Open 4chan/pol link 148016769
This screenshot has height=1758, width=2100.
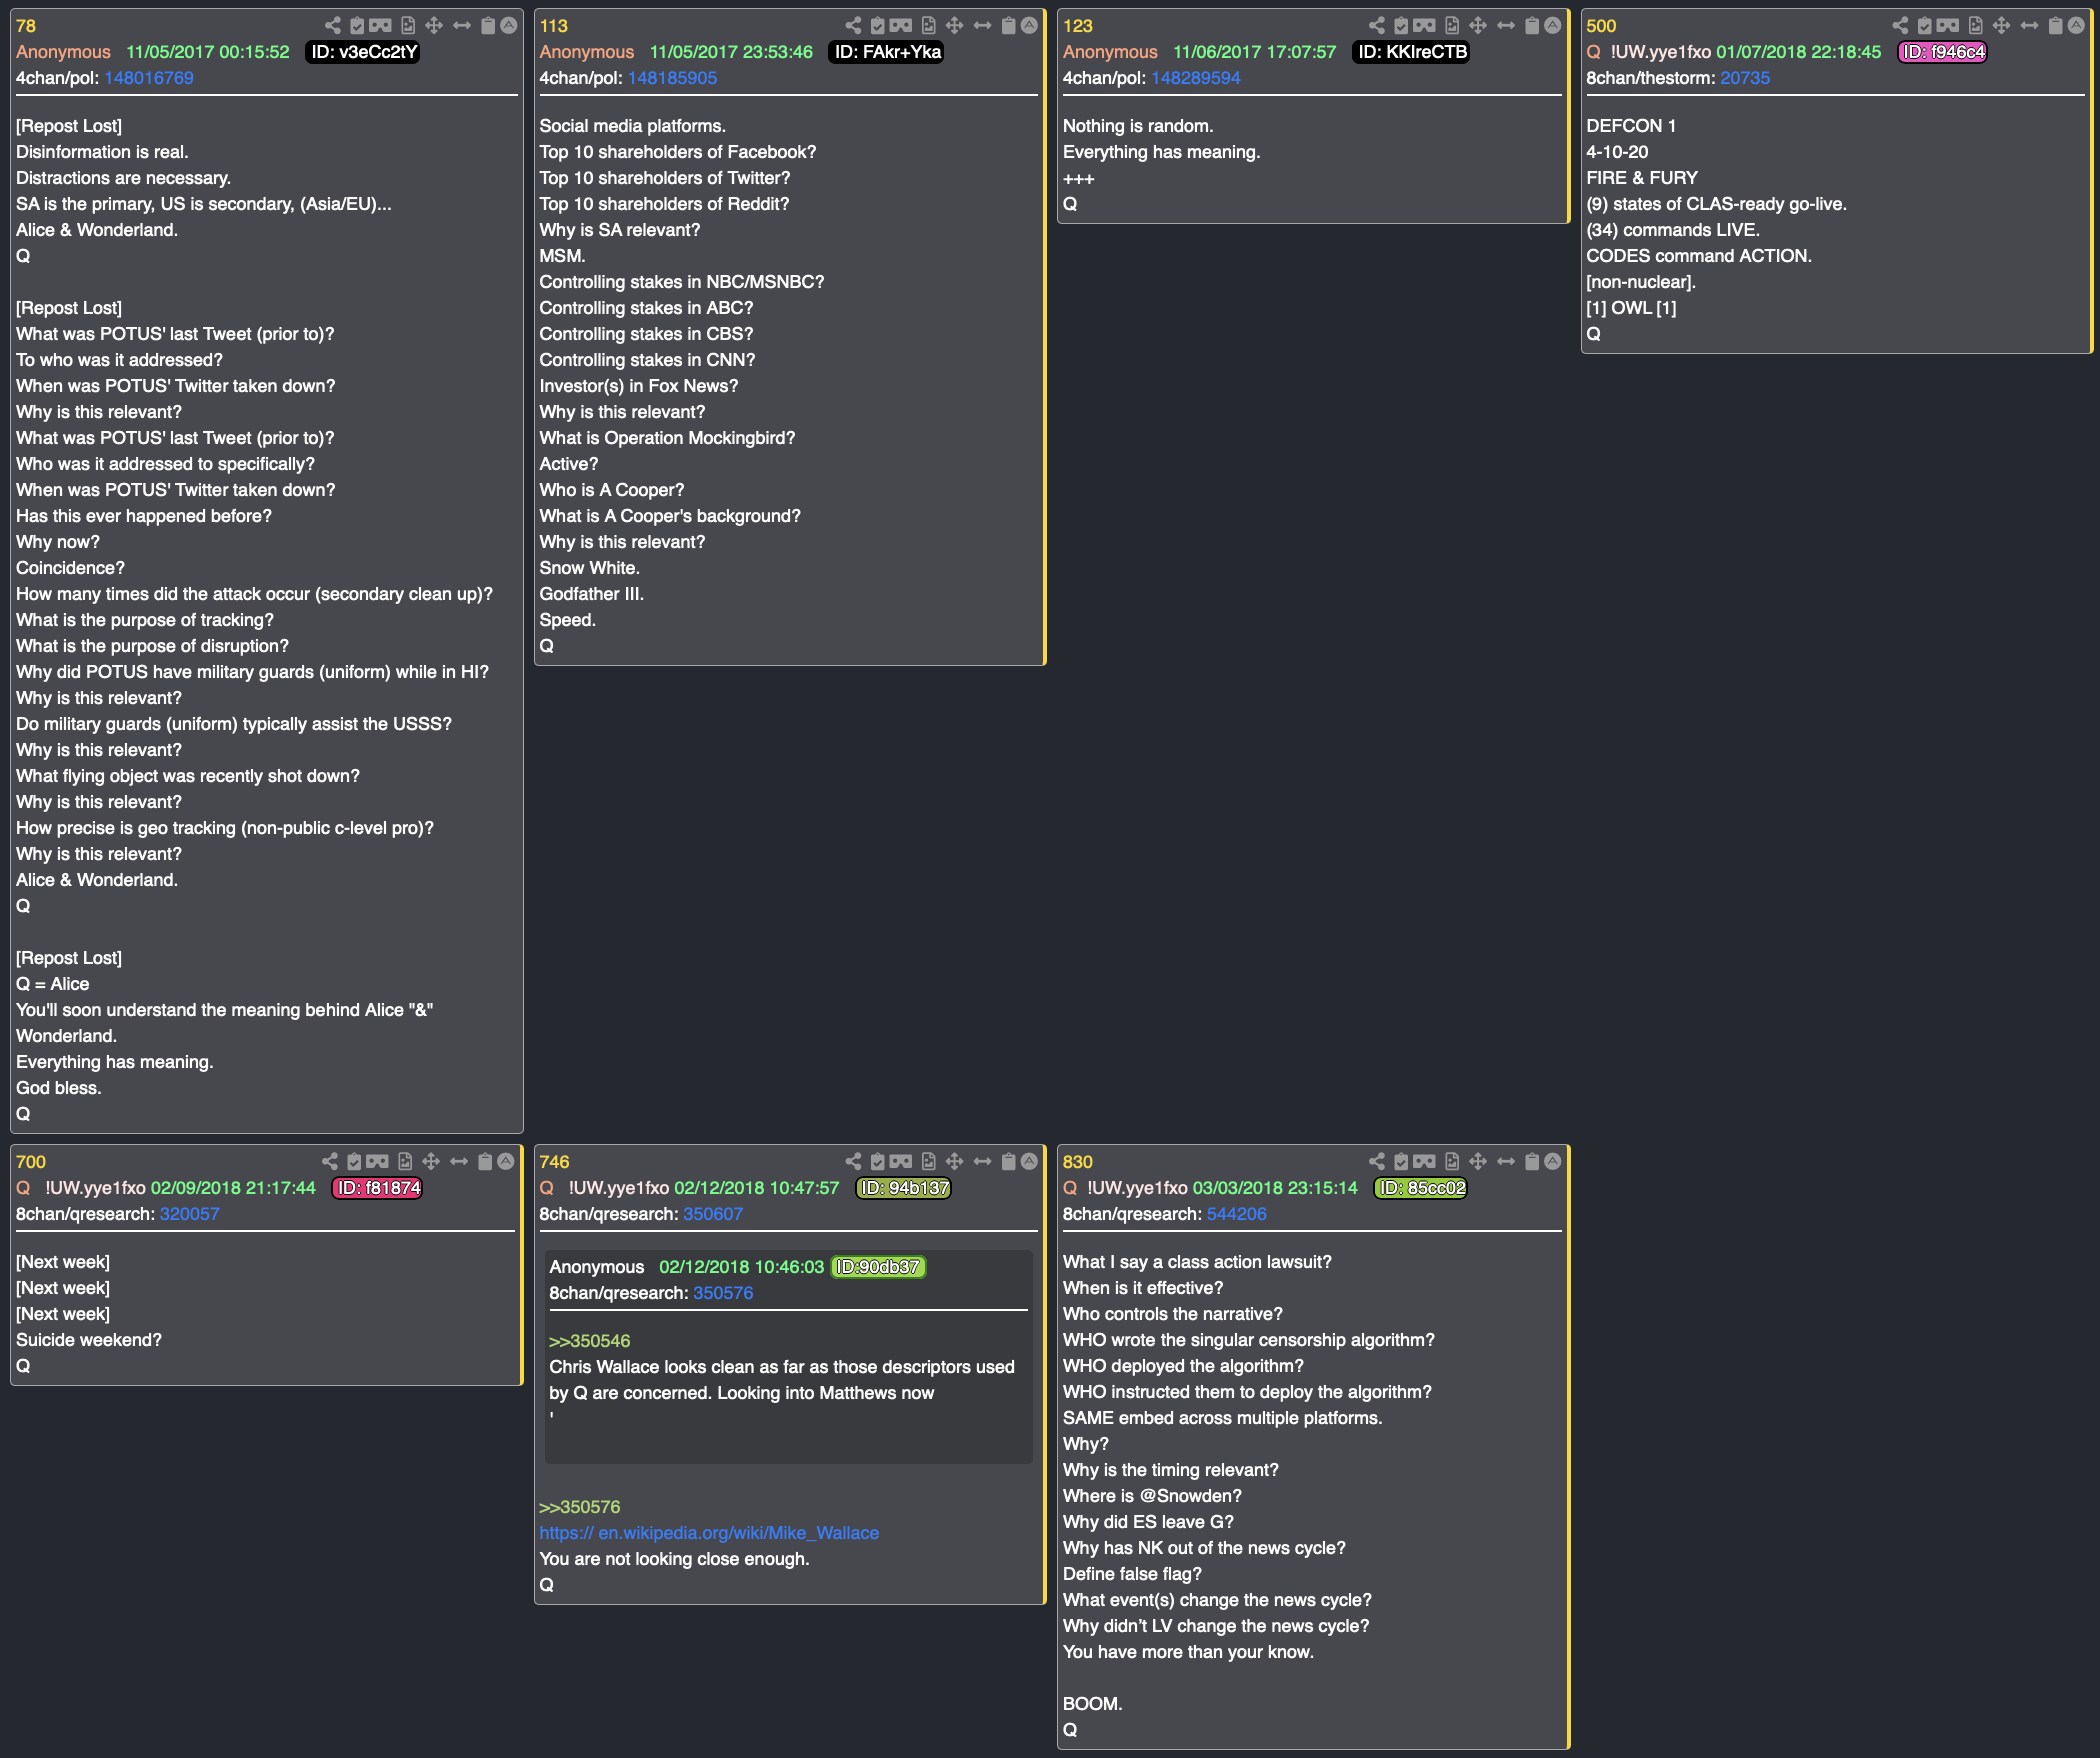pyautogui.click(x=149, y=78)
